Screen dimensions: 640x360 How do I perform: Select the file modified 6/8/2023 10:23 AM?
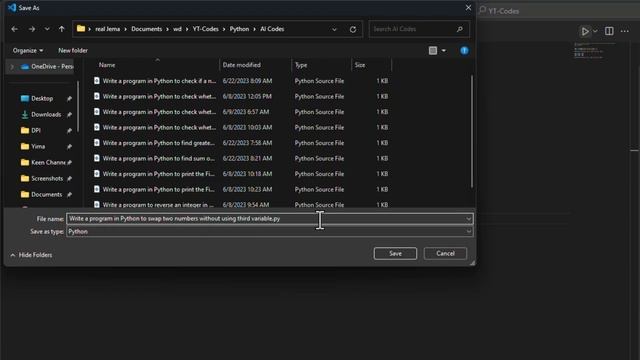coord(241,189)
